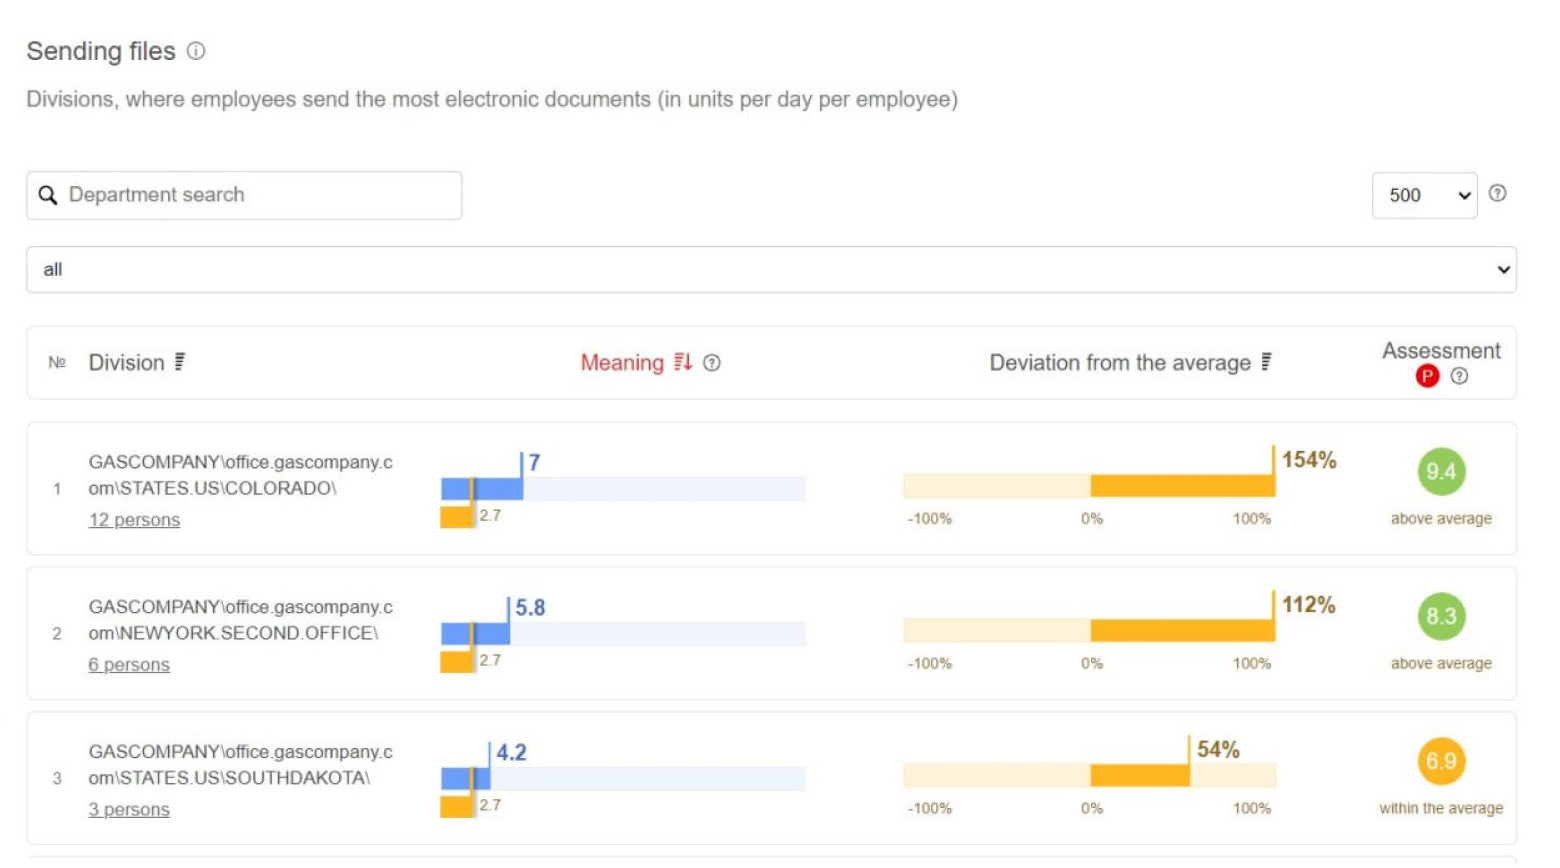
Task: Open the 3 persons link
Action: pos(129,810)
